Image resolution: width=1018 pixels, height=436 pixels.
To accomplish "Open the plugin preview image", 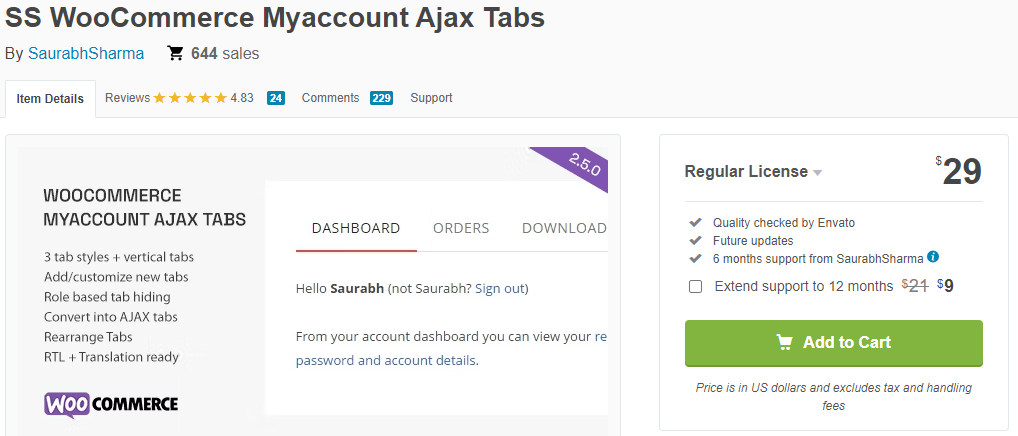I will [x=313, y=291].
